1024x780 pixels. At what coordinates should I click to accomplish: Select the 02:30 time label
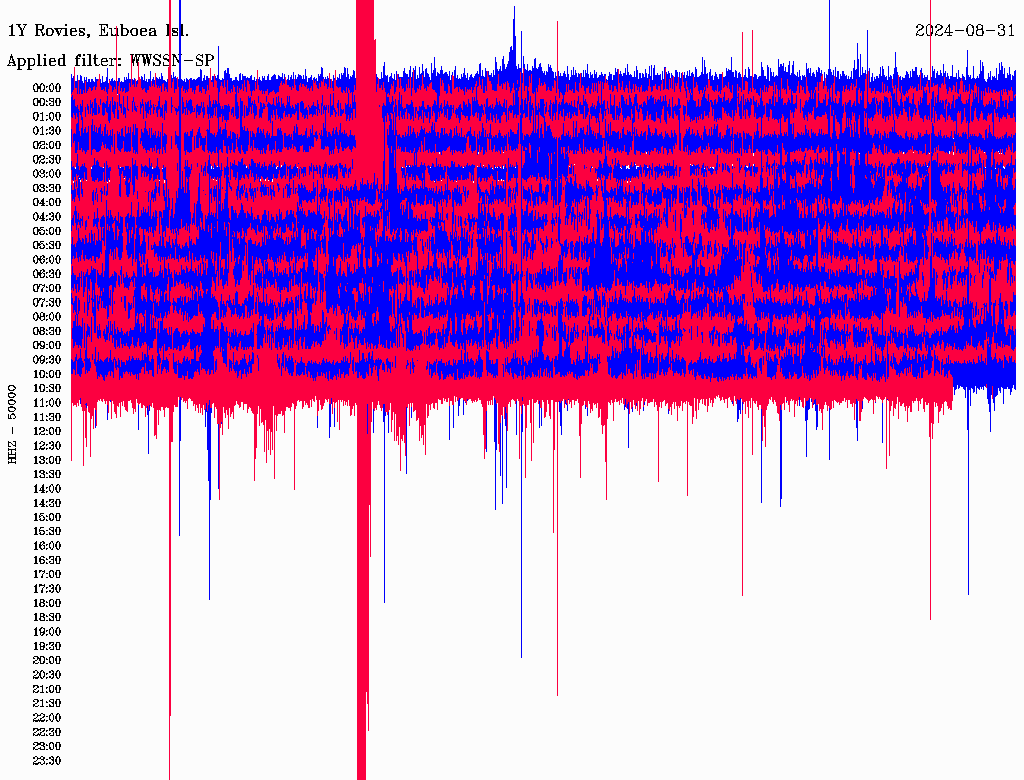point(47,160)
